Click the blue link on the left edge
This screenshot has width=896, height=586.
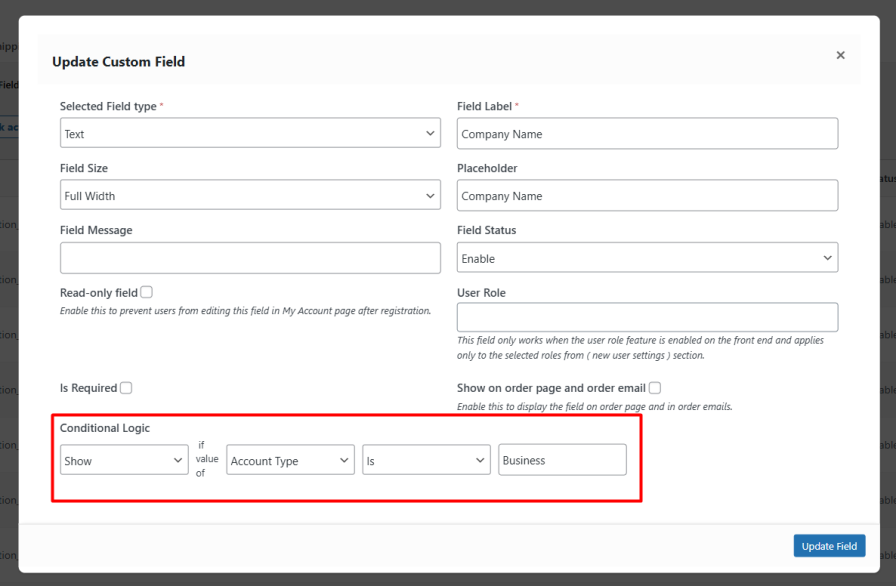8,127
